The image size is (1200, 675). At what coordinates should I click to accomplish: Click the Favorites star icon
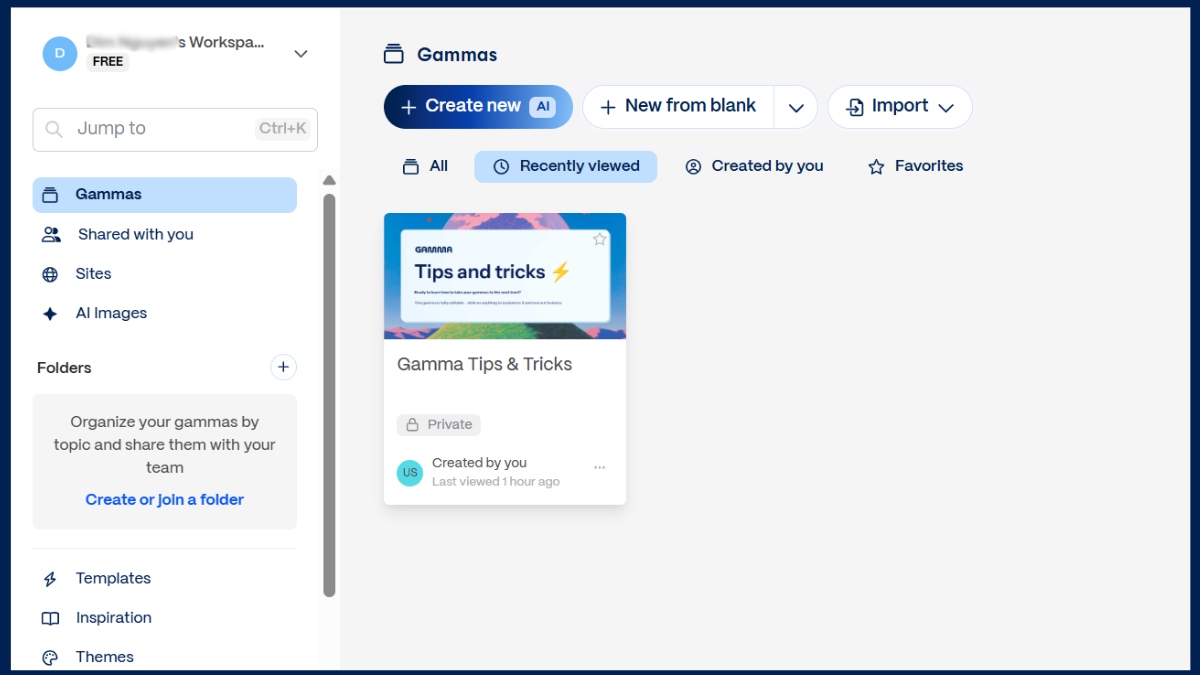click(x=876, y=167)
